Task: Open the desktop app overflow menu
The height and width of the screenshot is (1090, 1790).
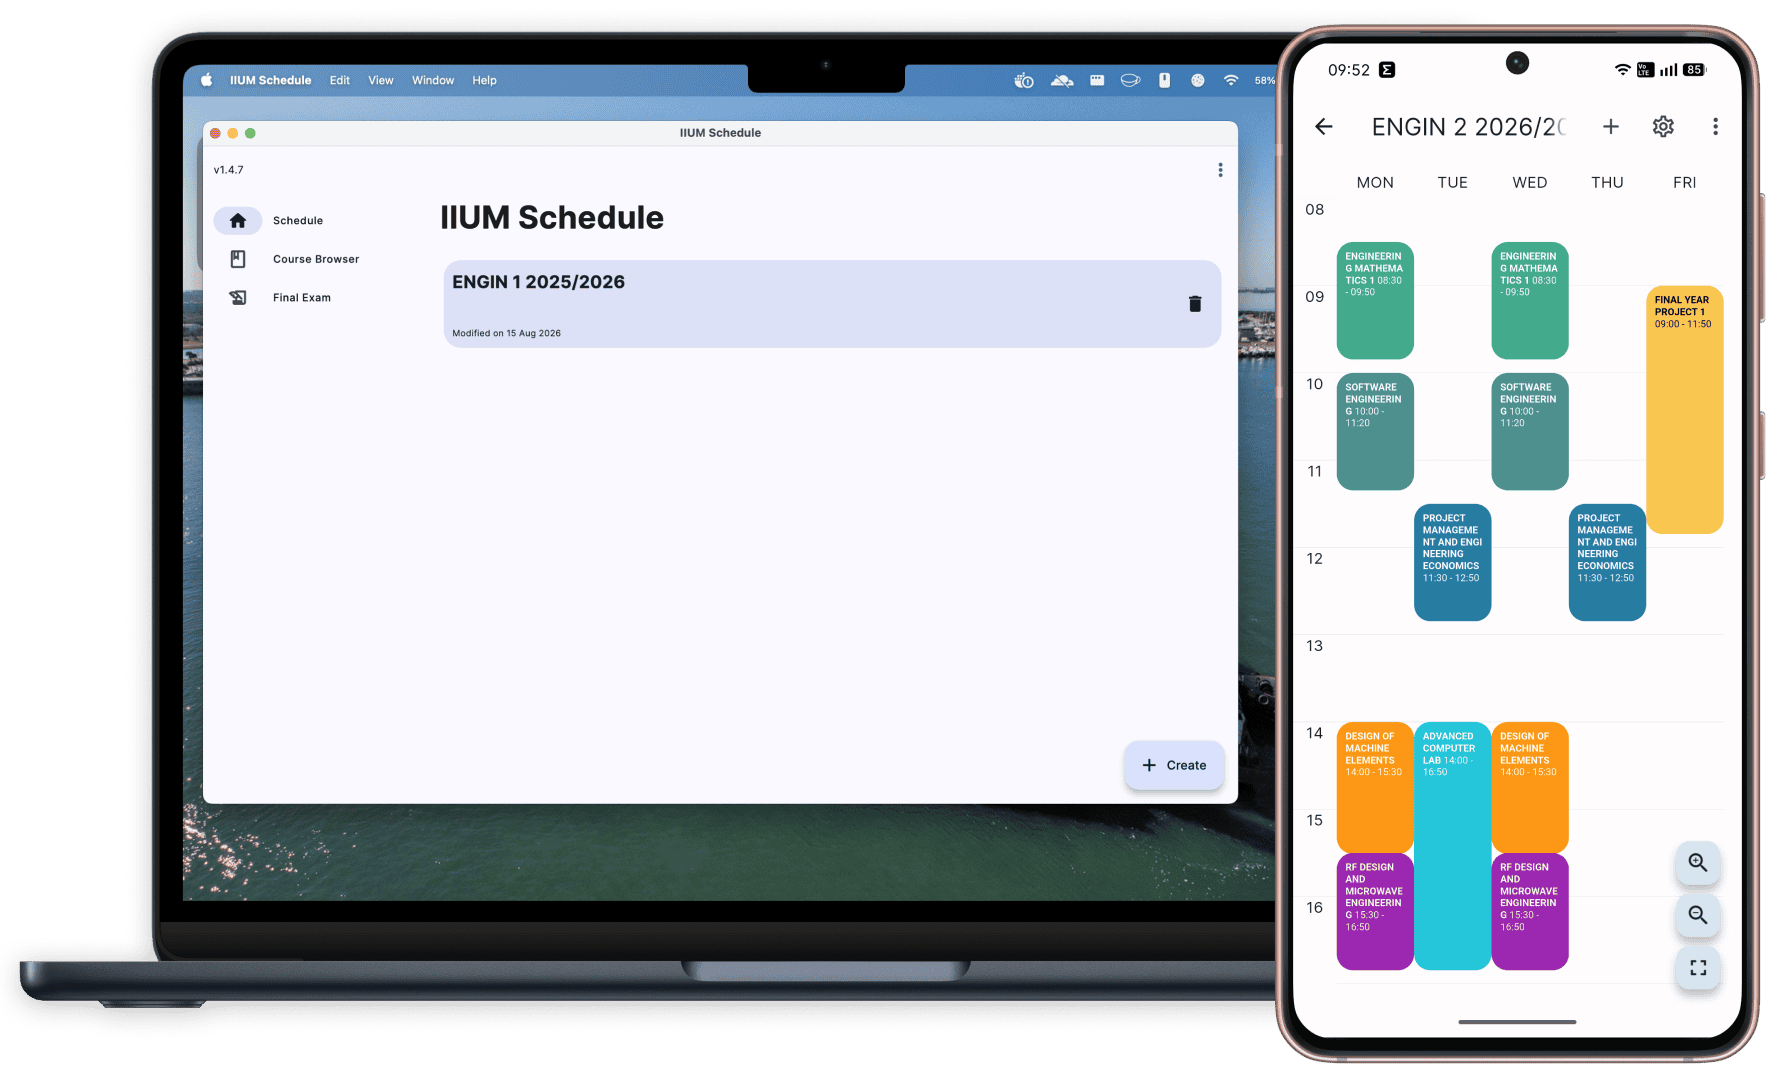Action: (1220, 170)
